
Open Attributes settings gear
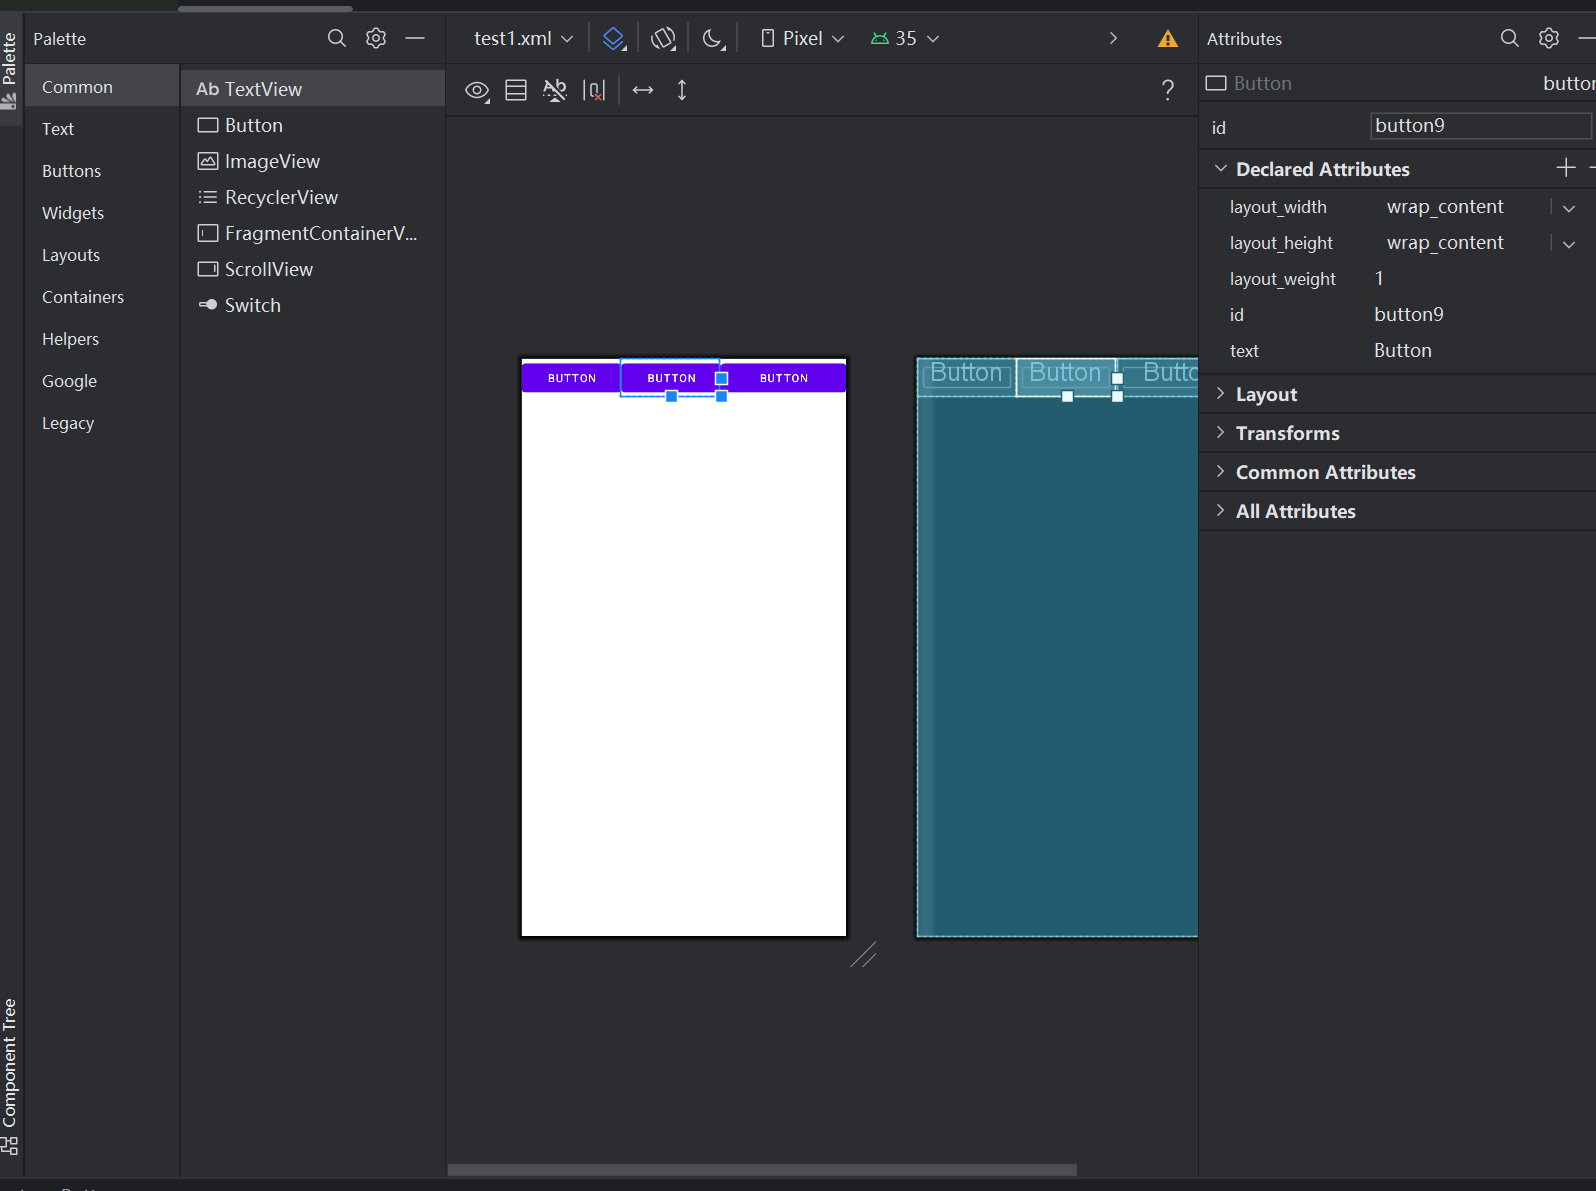tap(1549, 38)
